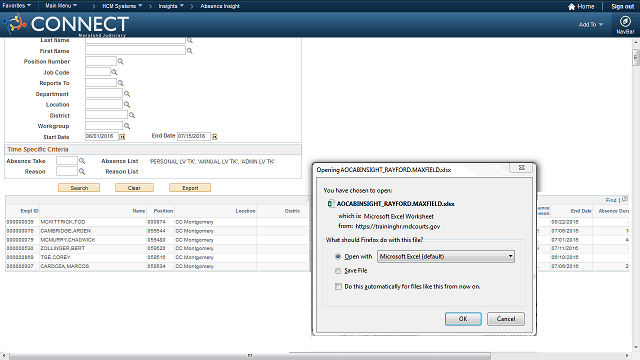Click the Clear button
This screenshot has height=360, width=640.
click(134, 188)
